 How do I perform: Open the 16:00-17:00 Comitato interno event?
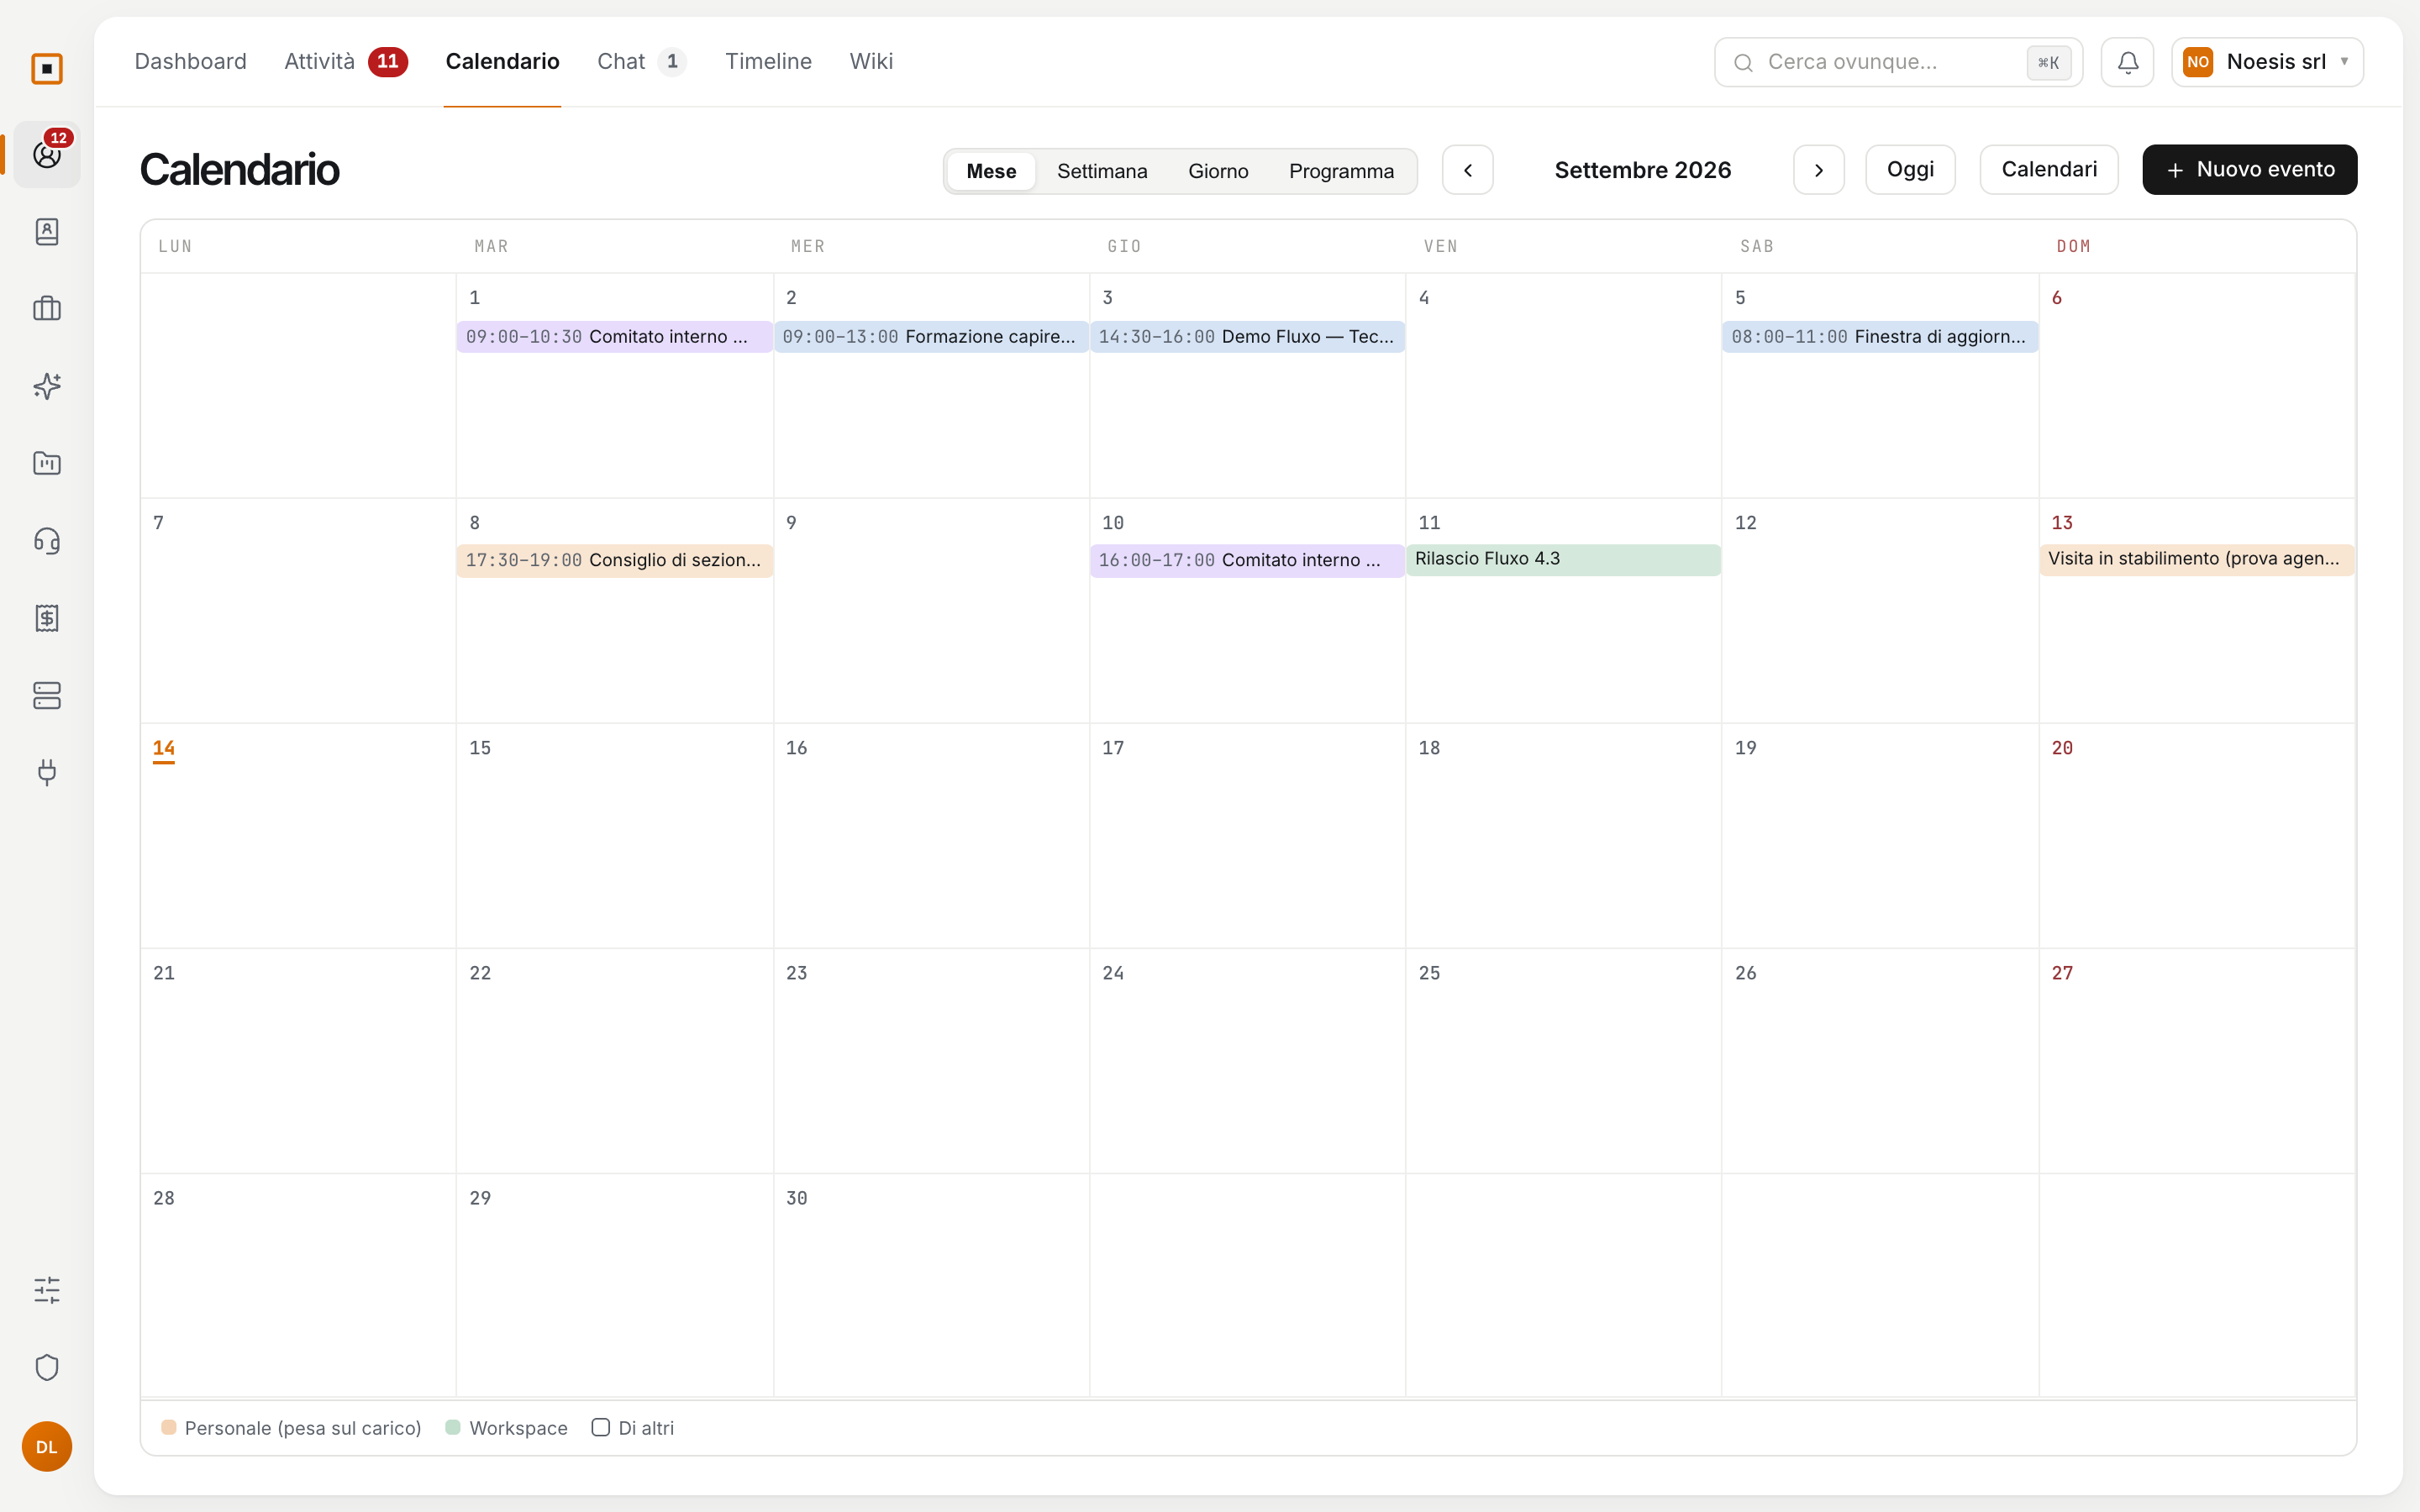pyautogui.click(x=1247, y=560)
